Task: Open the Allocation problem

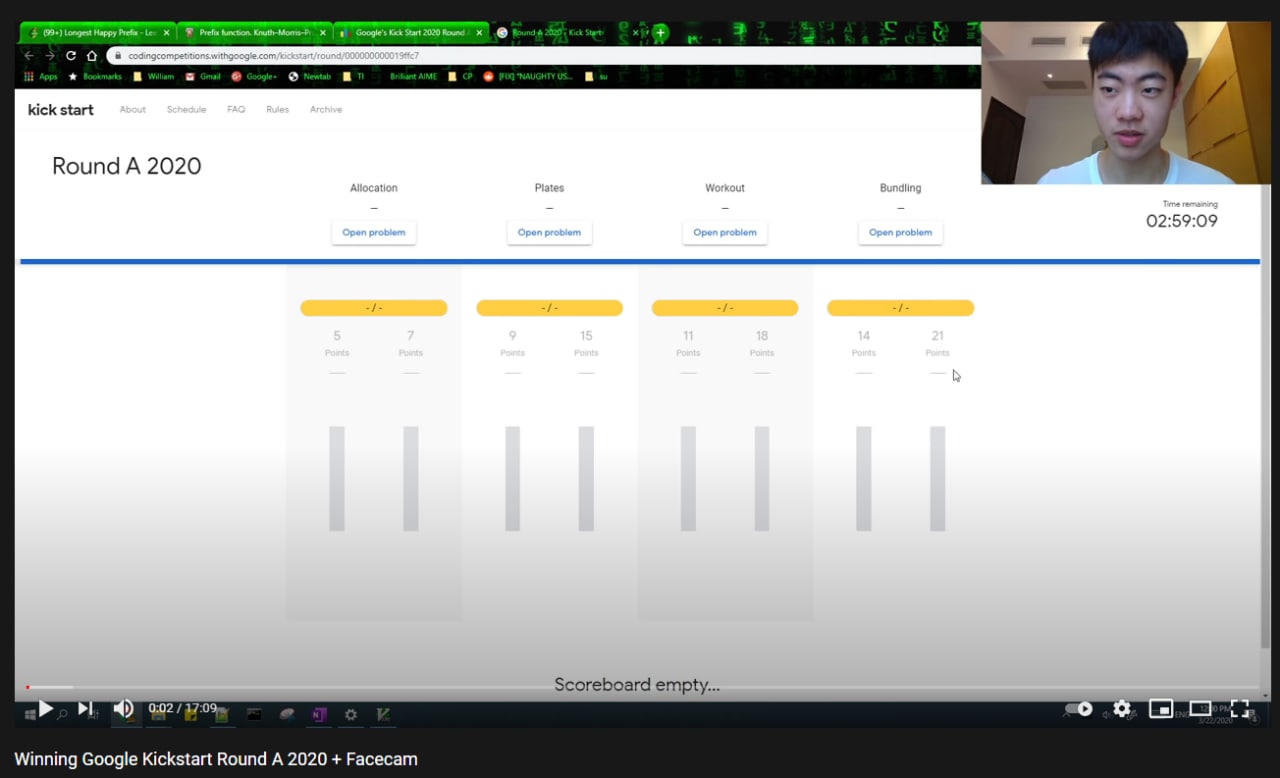Action: [374, 232]
